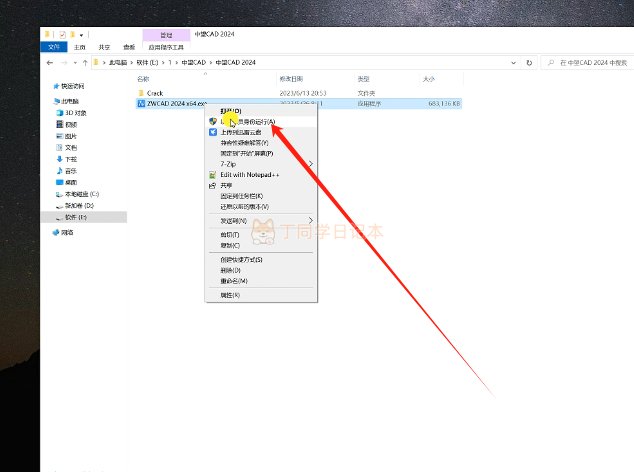The width and height of the screenshot is (634, 472).
Task: Click the Xunlei cloud upload icon
Action: coord(213,132)
